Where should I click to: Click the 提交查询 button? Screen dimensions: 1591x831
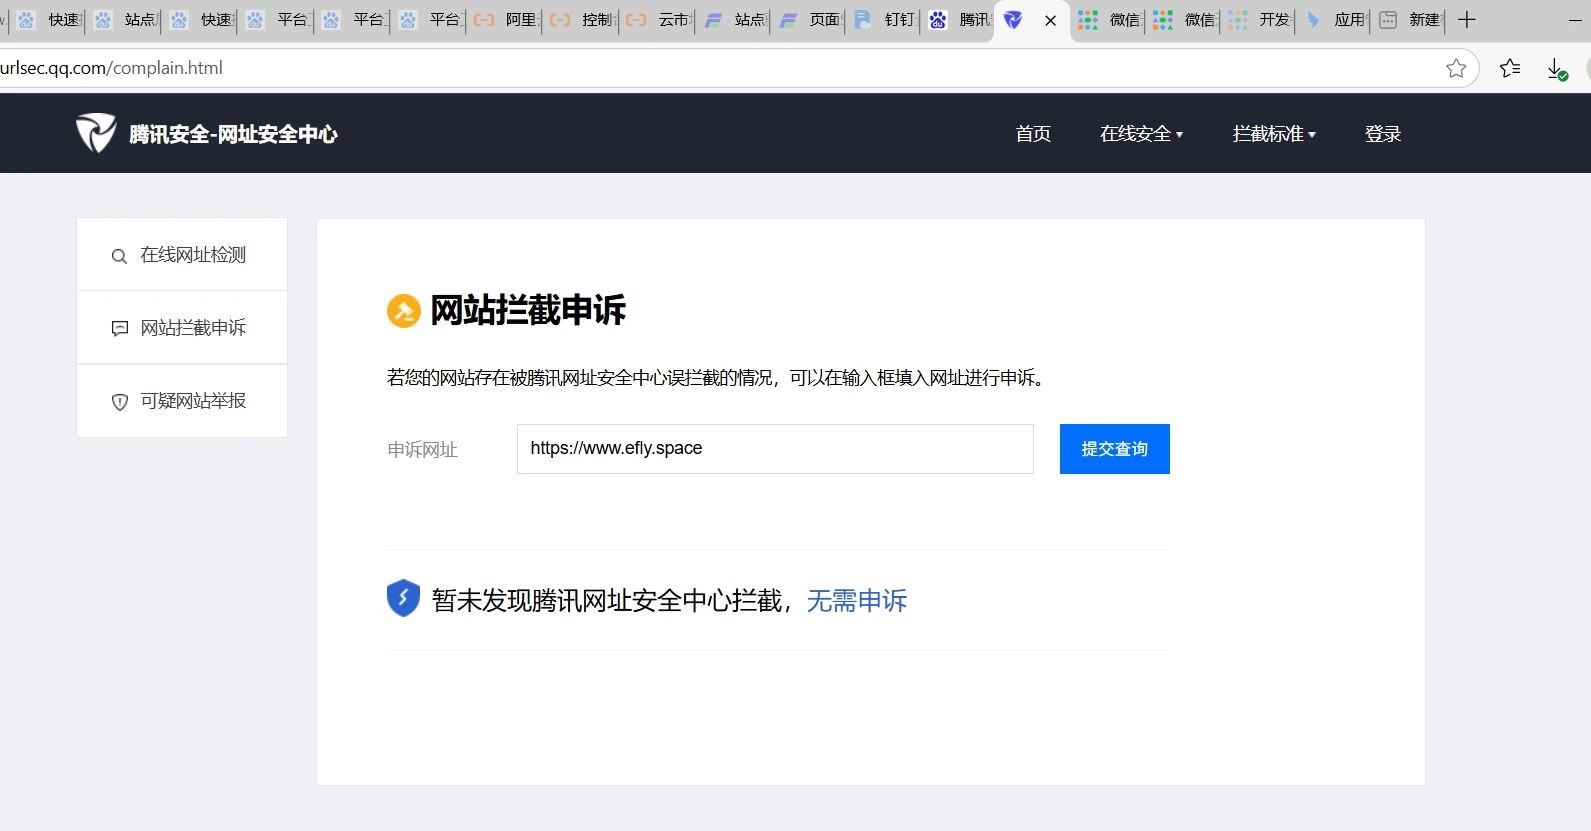1115,449
